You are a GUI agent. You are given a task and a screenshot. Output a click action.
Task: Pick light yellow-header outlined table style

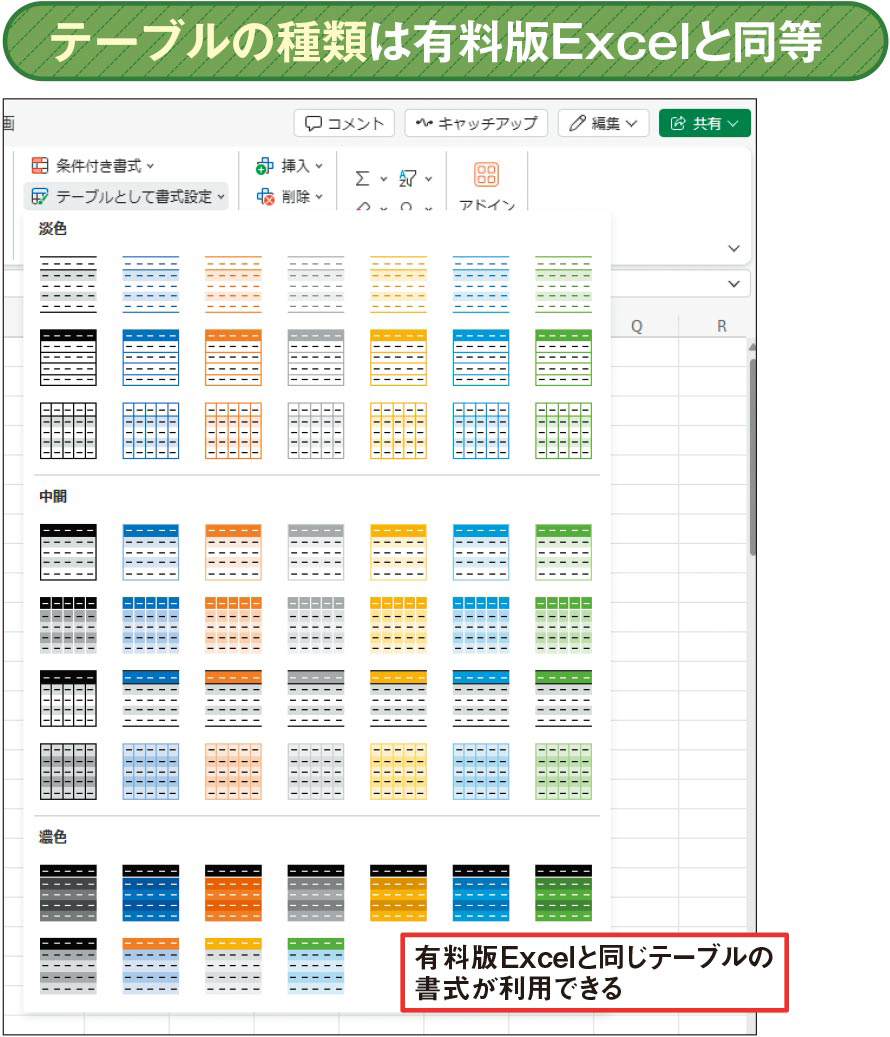pos(398,358)
